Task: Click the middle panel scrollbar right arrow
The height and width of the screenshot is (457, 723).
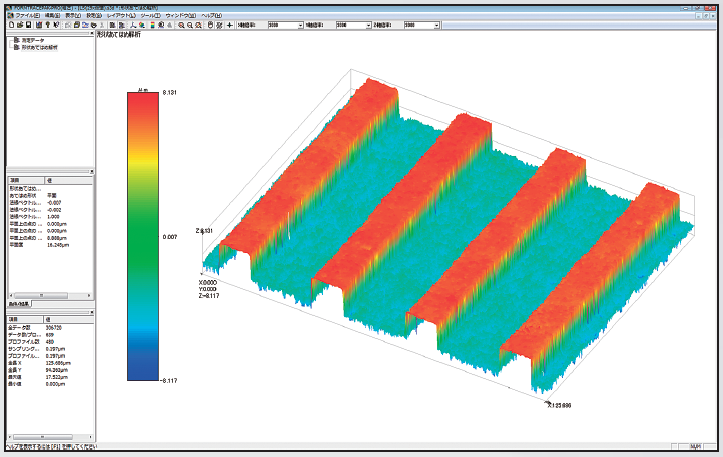Action: (x=89, y=296)
